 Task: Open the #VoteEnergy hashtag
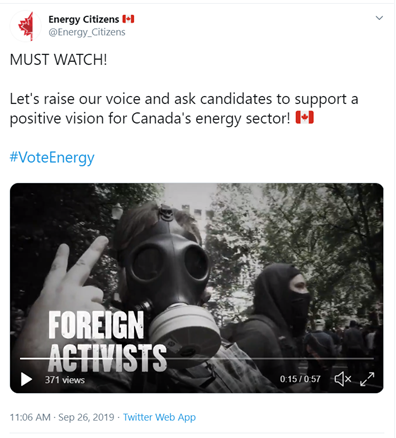52,157
